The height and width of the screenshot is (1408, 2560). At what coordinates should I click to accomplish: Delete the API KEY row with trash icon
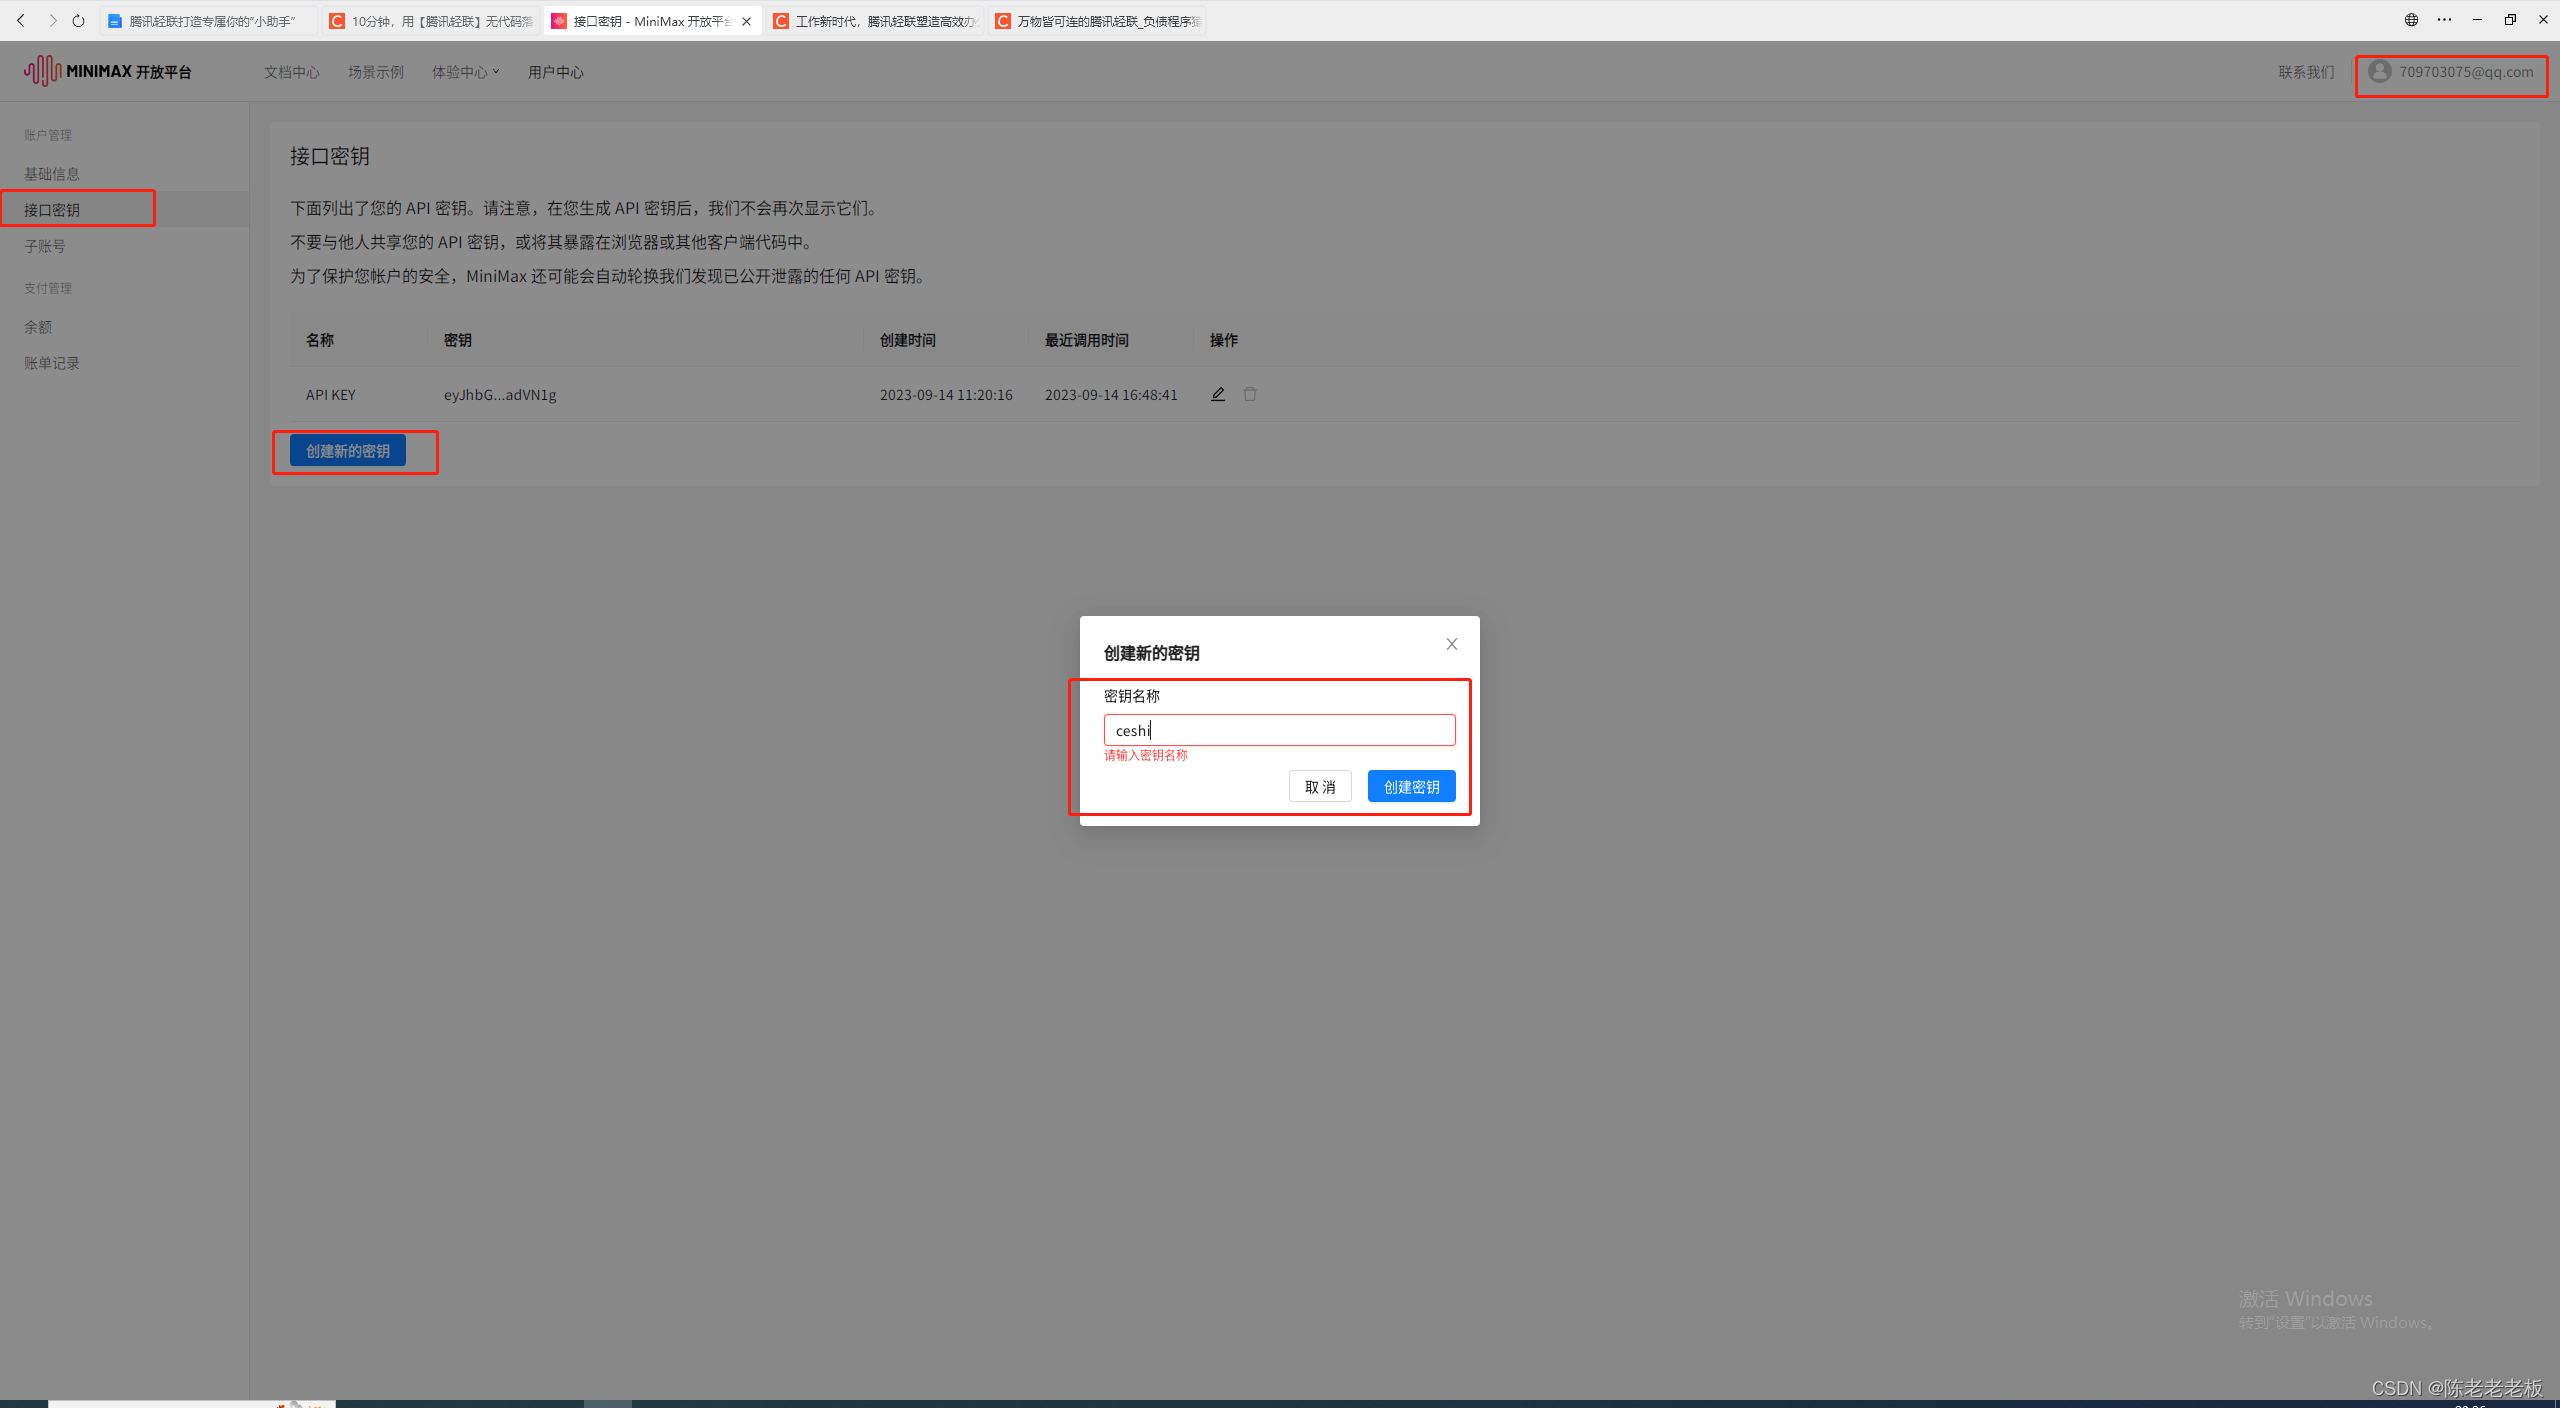click(x=1250, y=394)
